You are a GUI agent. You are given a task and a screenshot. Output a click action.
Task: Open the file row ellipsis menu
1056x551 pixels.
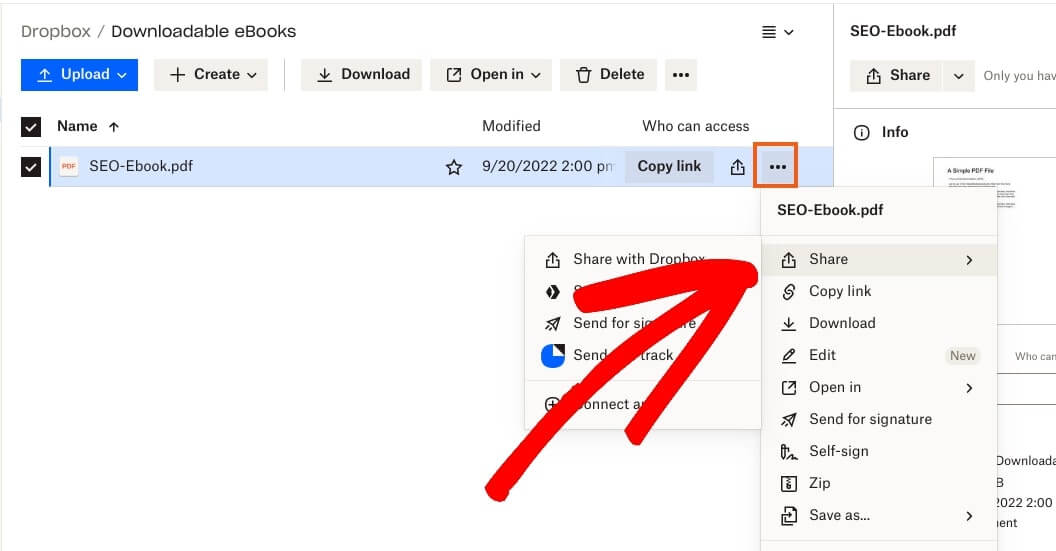(777, 166)
